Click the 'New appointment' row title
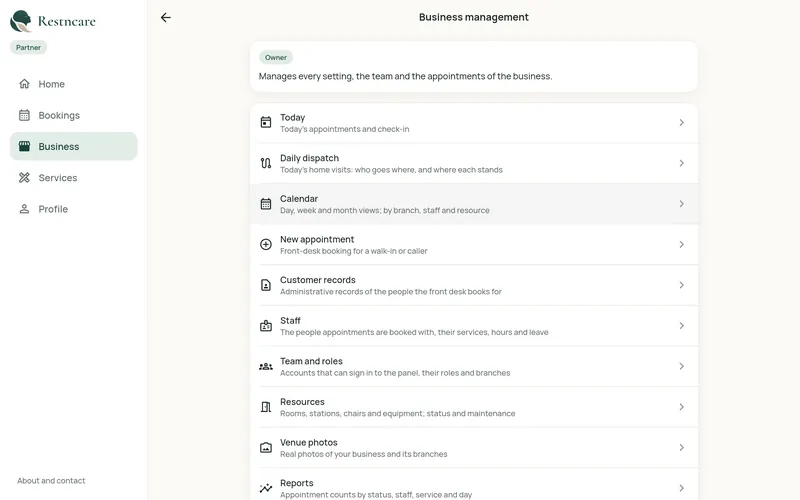Viewport: 800px width, 500px height. point(317,239)
